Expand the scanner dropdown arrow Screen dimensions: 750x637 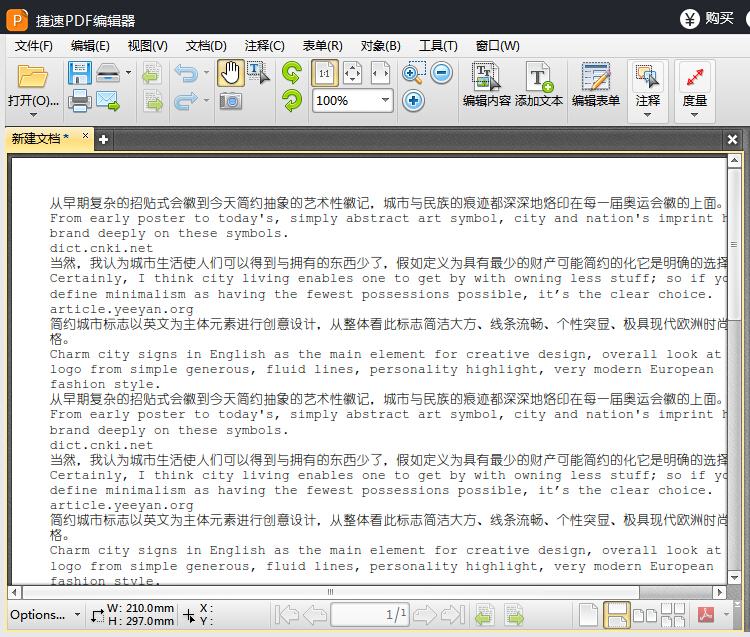(x=128, y=73)
